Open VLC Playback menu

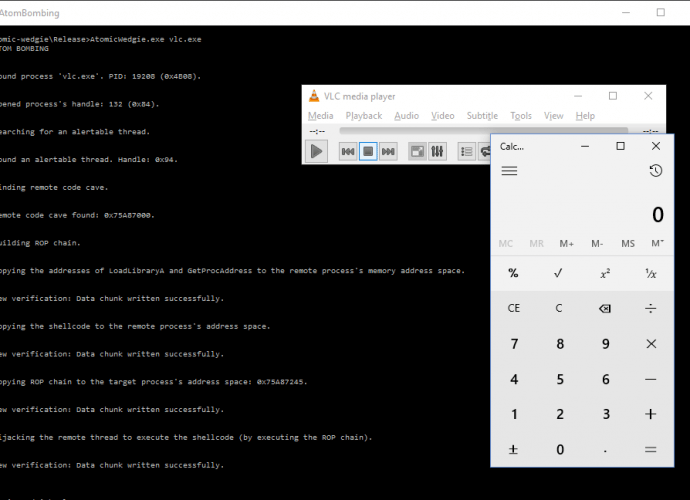363,116
